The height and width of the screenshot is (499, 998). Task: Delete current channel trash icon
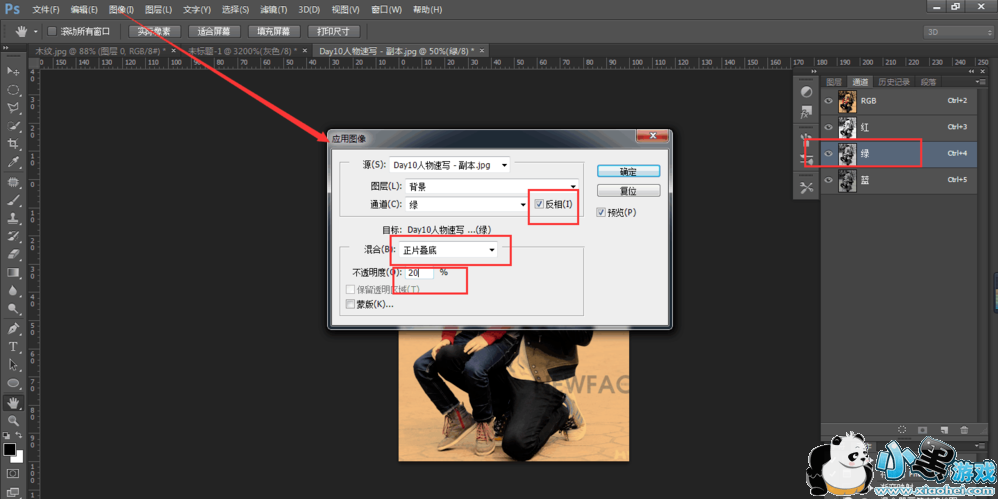[x=964, y=430]
